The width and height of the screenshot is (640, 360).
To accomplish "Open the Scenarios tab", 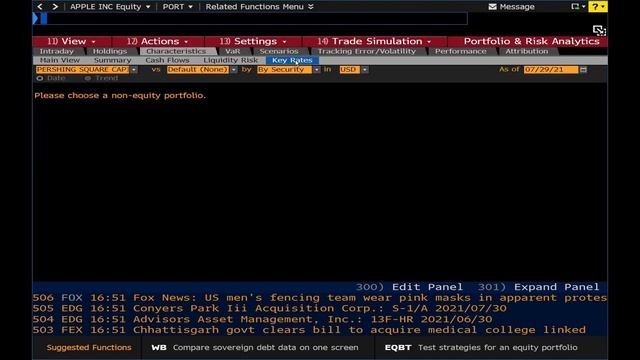I will click(x=279, y=51).
